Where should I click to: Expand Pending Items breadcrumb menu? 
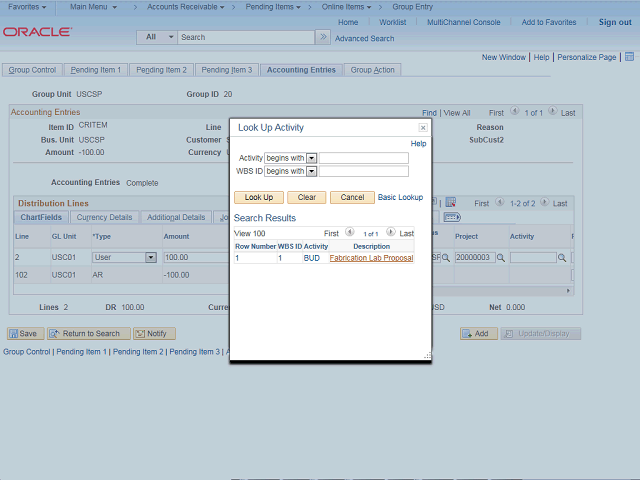pyautogui.click(x=273, y=7)
